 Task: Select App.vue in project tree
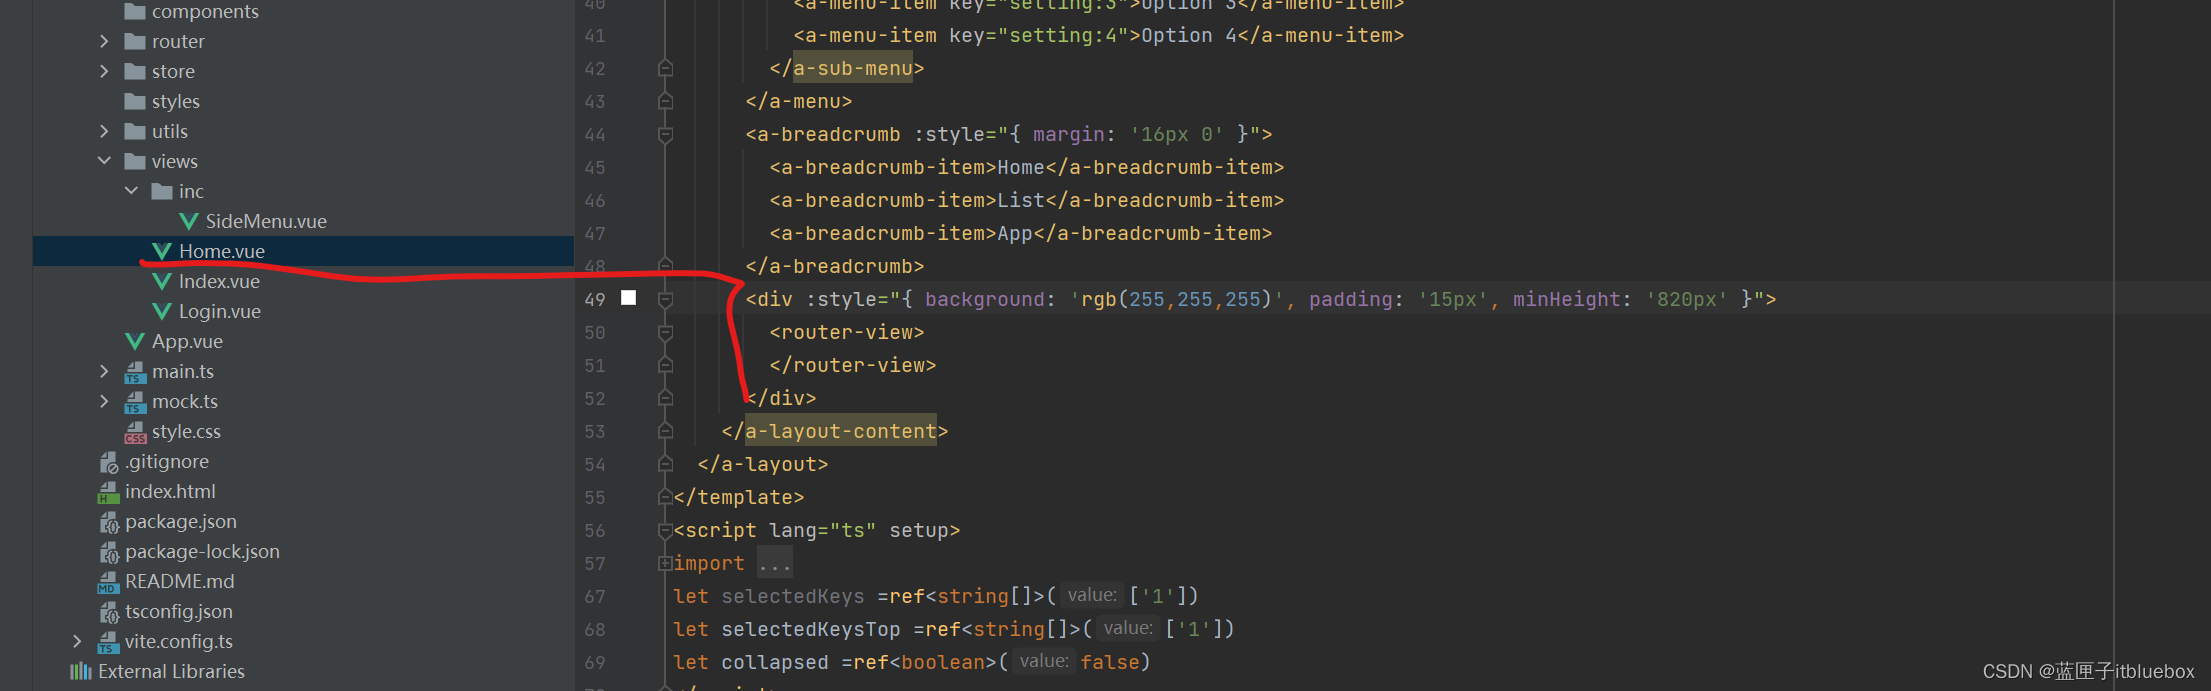tap(187, 341)
